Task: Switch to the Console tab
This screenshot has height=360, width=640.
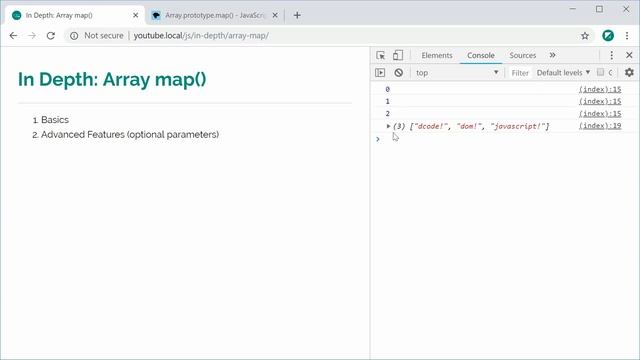Action: pyautogui.click(x=480, y=56)
